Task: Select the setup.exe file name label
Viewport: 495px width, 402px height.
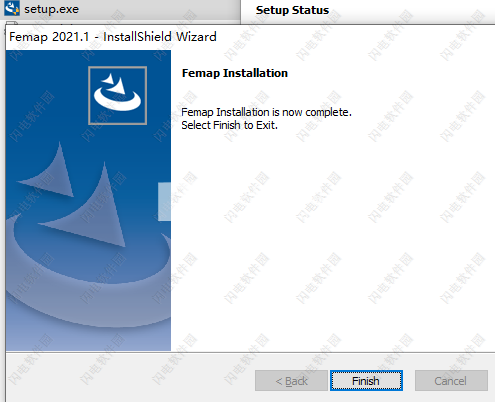Action: point(51,9)
